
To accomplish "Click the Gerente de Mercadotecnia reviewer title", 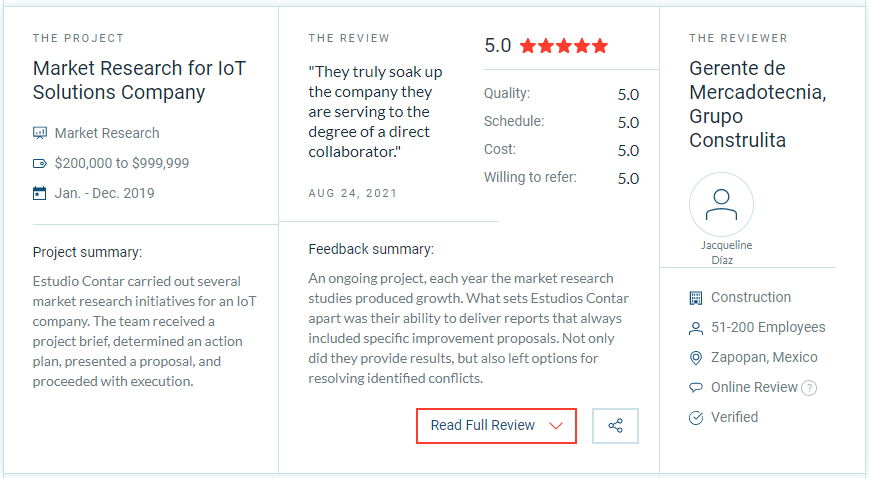I will click(x=757, y=104).
